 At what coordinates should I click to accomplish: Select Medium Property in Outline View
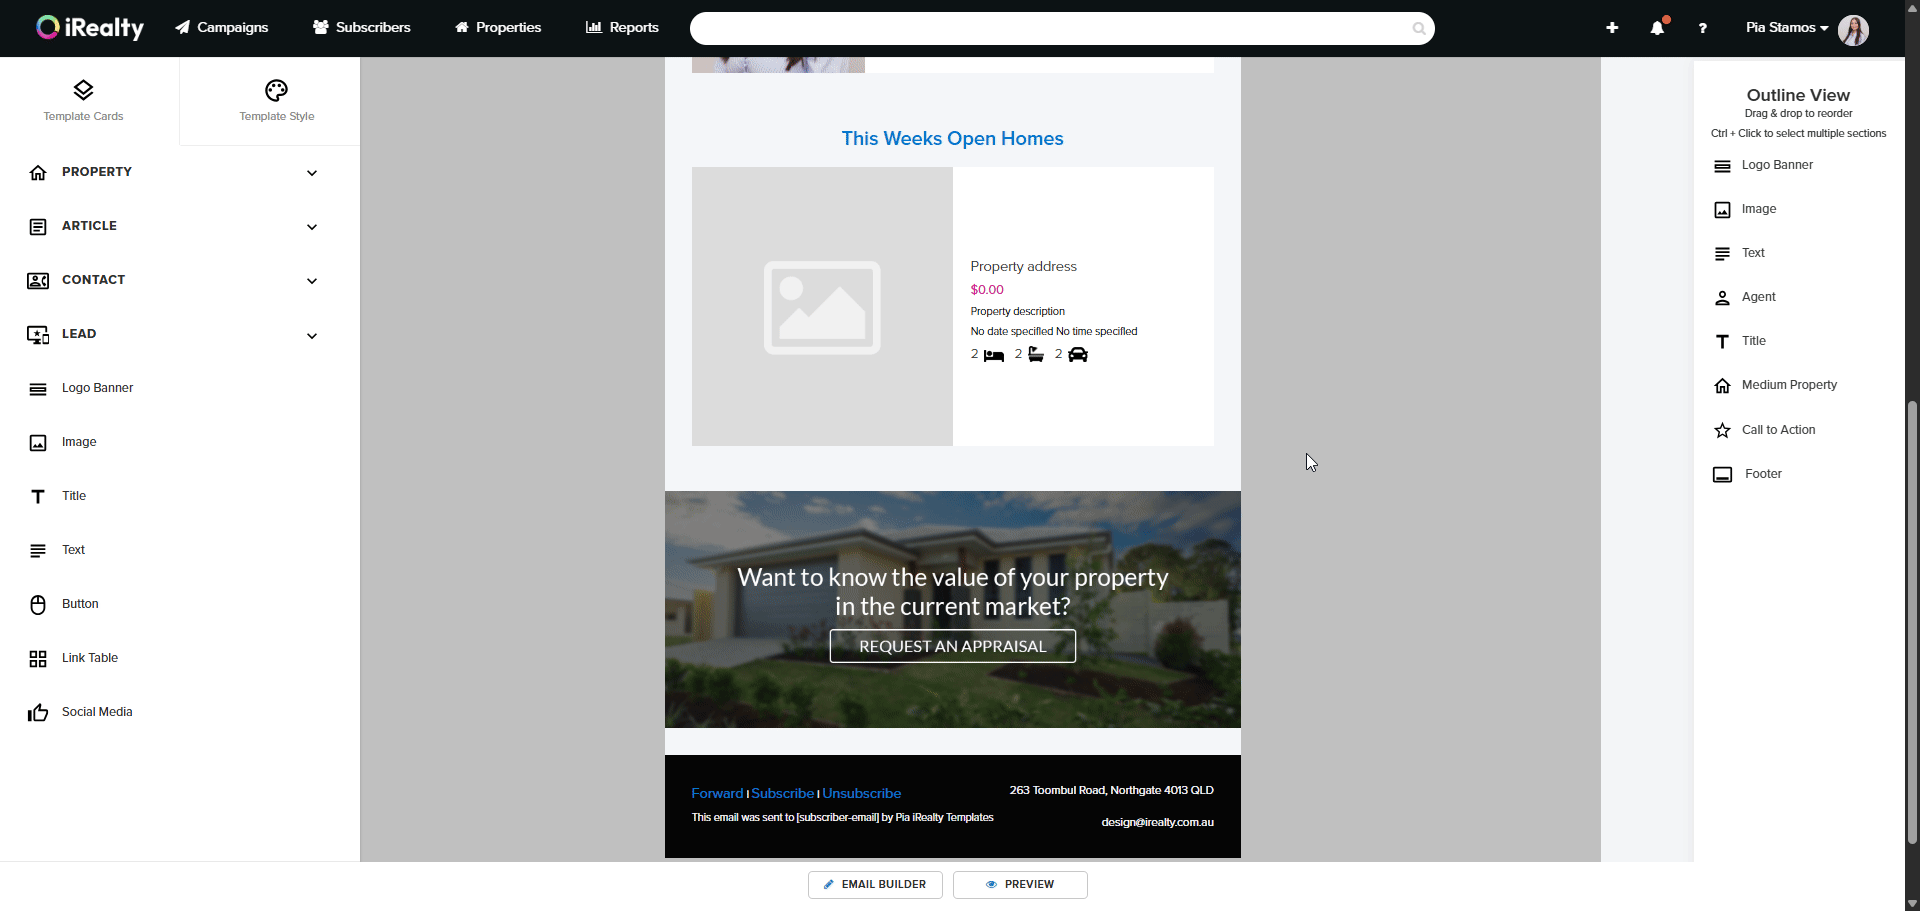tap(1788, 385)
